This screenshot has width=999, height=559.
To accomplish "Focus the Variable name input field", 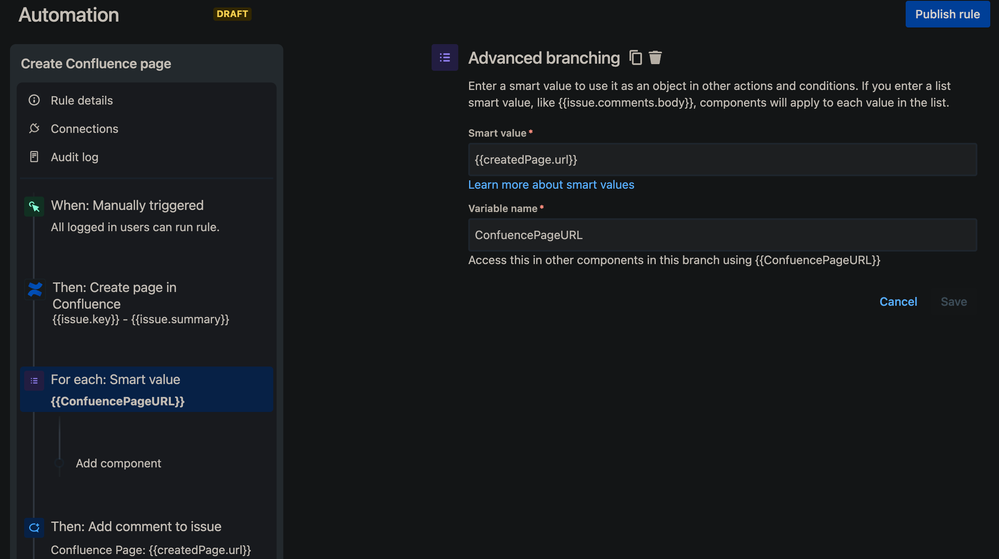I will point(722,235).
